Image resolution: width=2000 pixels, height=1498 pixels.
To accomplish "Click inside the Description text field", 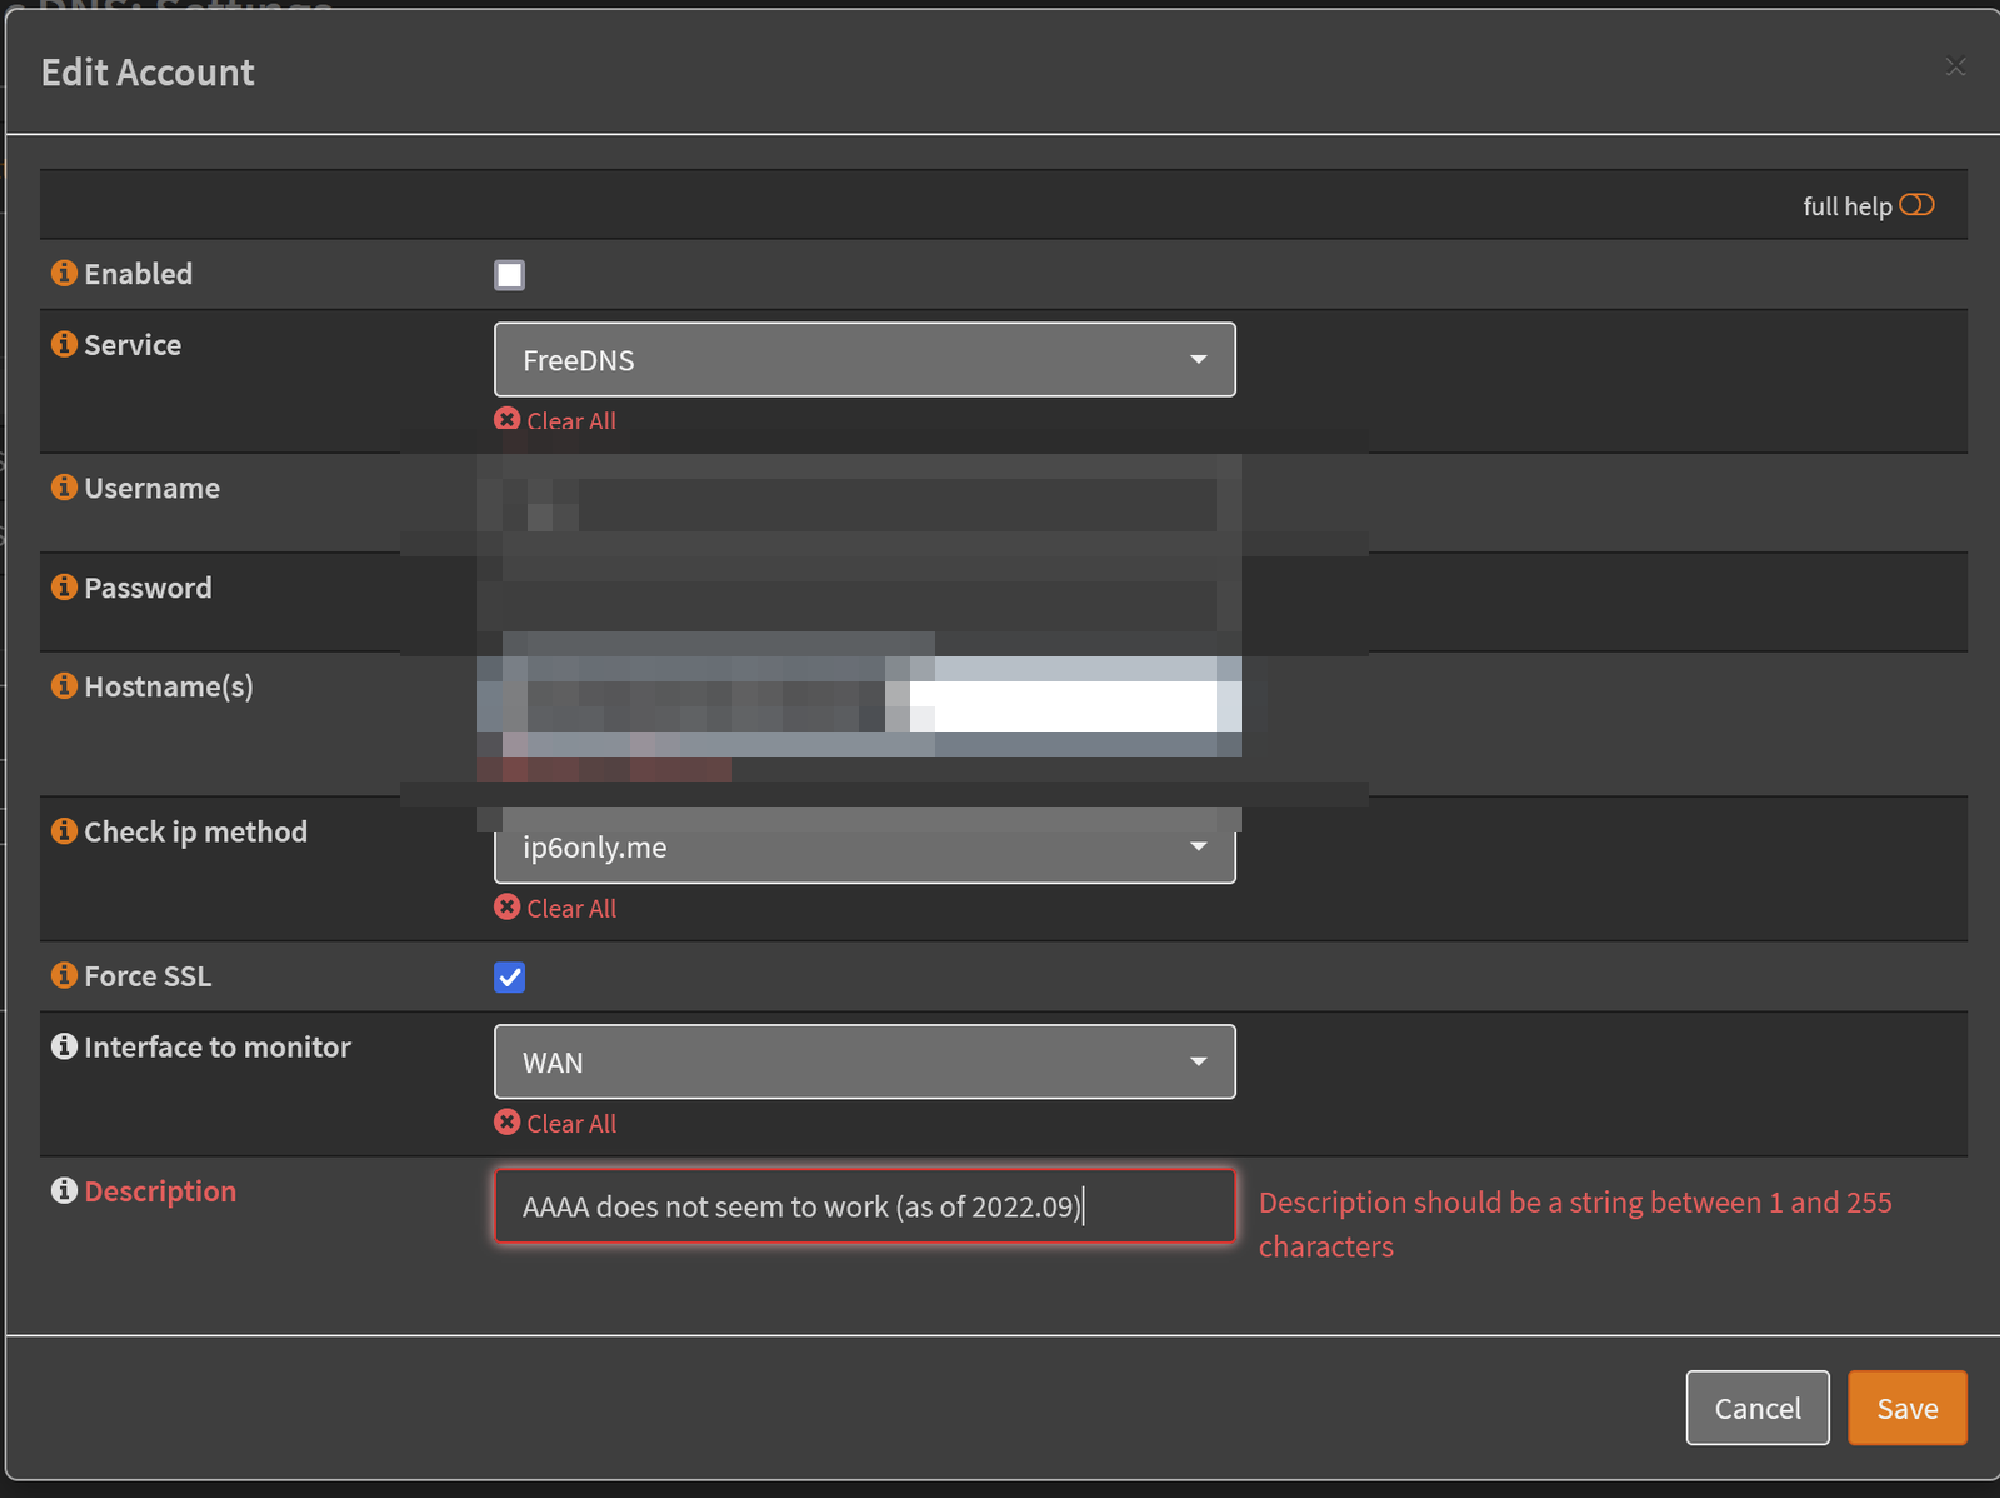I will pos(864,1206).
